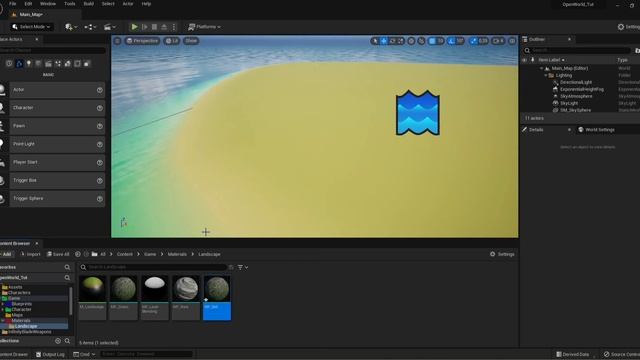The width and height of the screenshot is (640, 360).
Task: Choose the Scale tool in viewport
Action: pyautogui.click(x=400, y=41)
